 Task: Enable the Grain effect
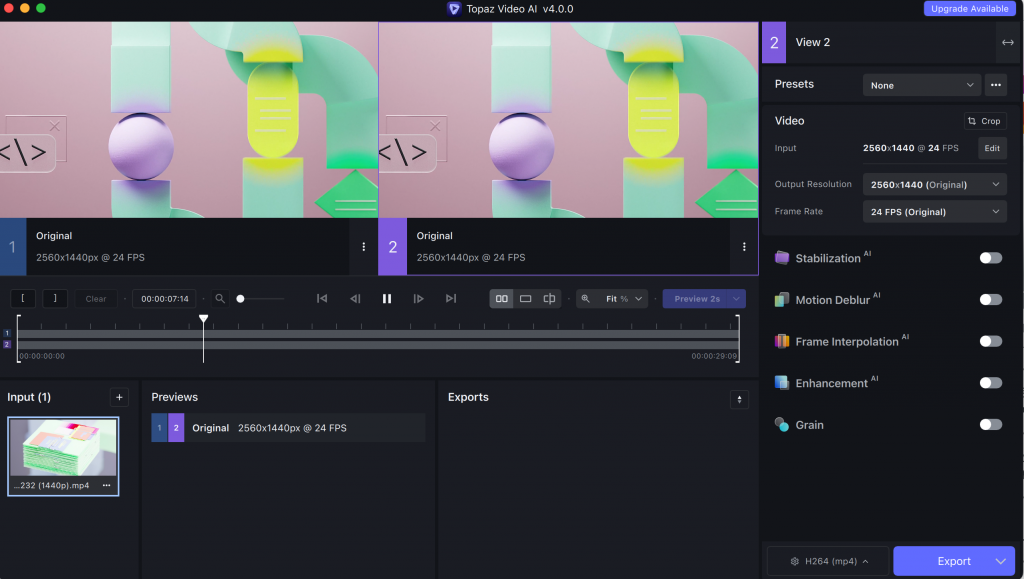click(990, 424)
